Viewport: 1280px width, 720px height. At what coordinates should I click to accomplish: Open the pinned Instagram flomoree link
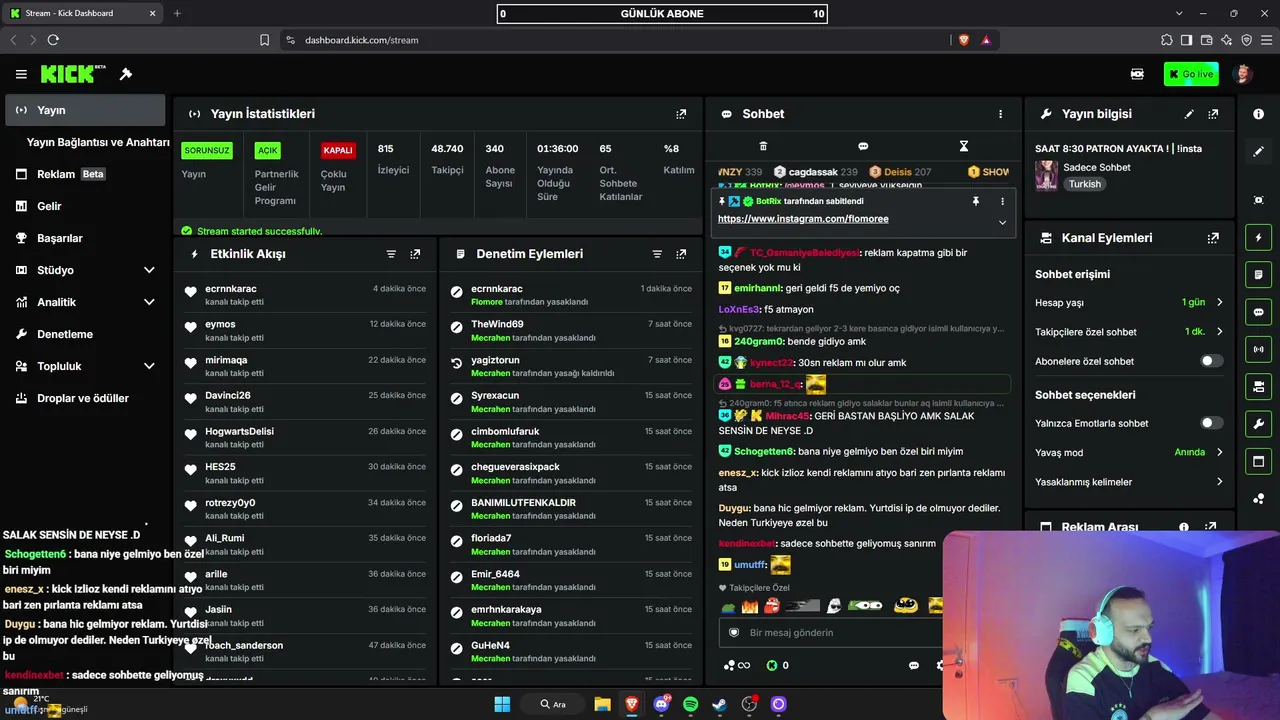point(803,219)
